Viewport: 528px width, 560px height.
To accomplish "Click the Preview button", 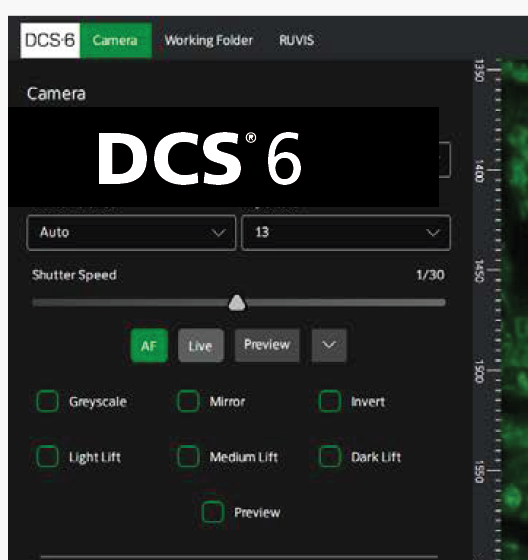I will click(267, 345).
